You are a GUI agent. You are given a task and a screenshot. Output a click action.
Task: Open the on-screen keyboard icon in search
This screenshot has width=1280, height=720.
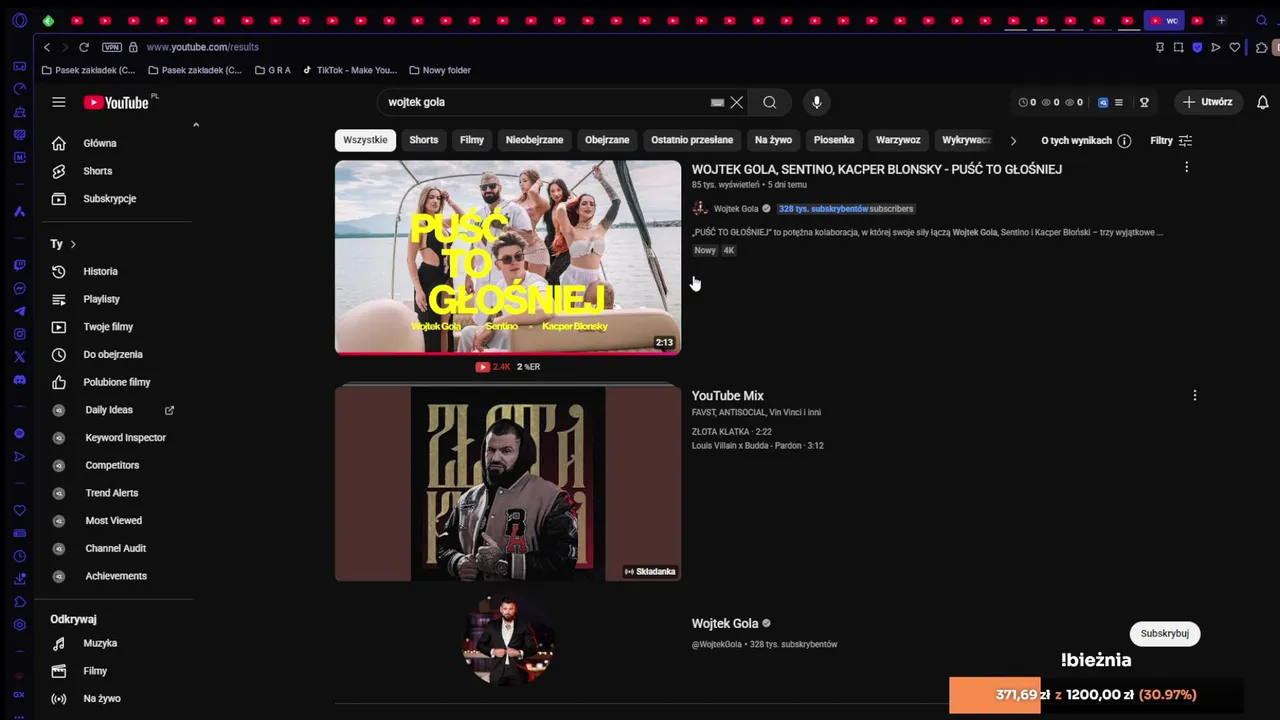click(717, 102)
